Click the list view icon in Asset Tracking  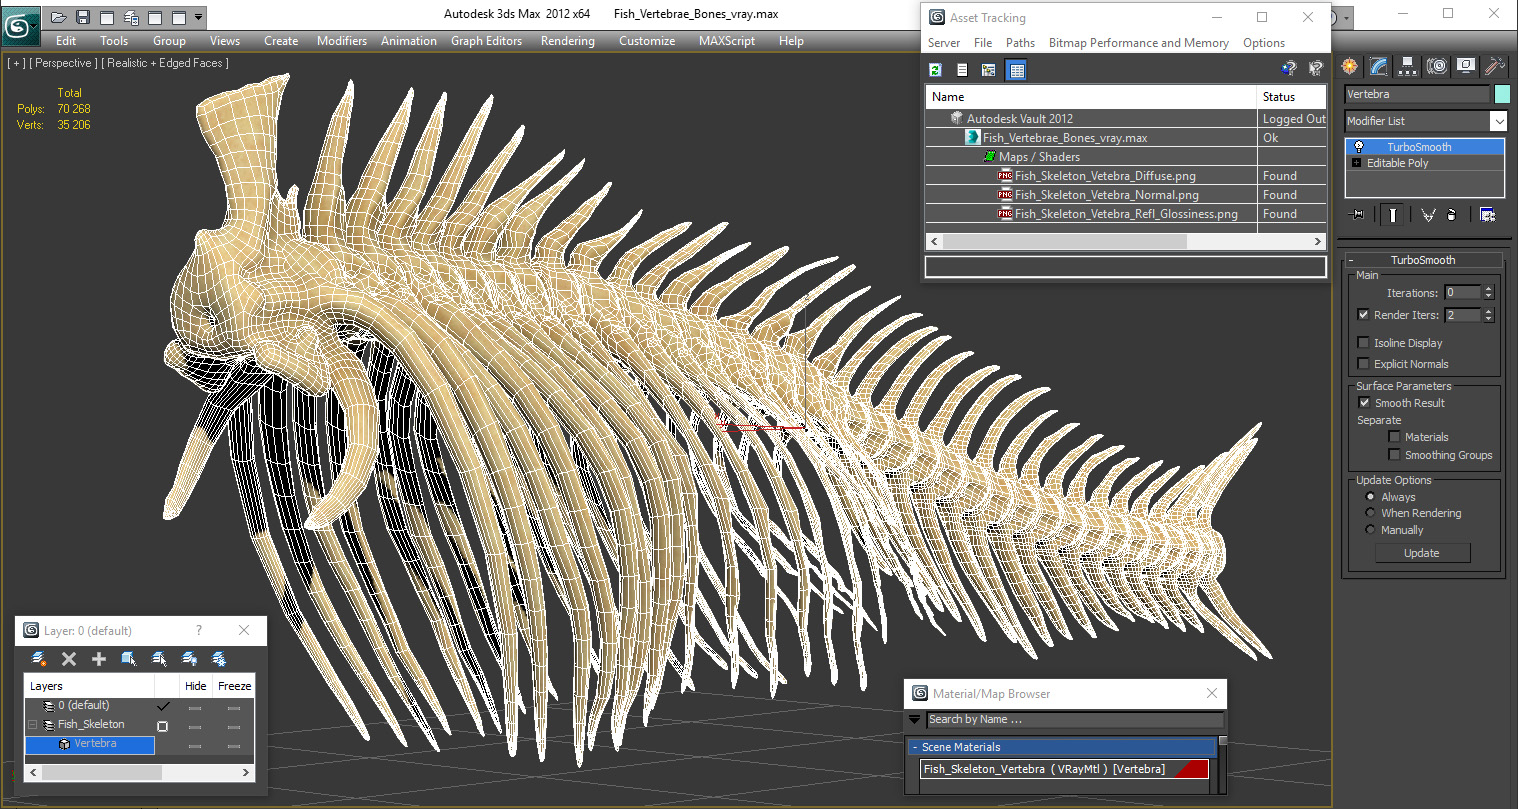click(962, 70)
